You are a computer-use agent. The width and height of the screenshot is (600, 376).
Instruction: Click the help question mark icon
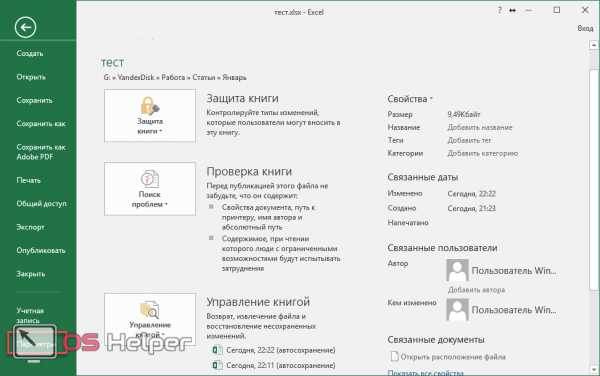(499, 10)
